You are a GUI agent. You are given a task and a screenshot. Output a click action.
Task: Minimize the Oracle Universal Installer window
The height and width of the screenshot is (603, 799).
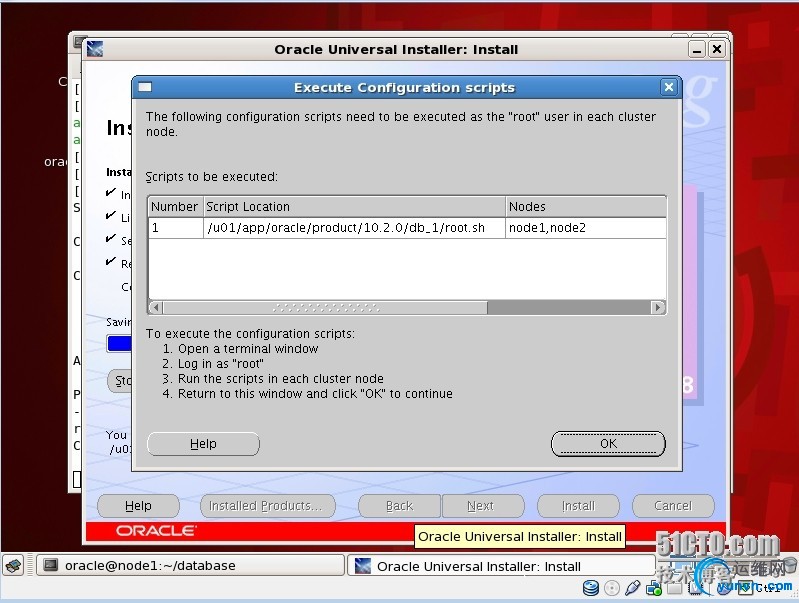(x=697, y=49)
